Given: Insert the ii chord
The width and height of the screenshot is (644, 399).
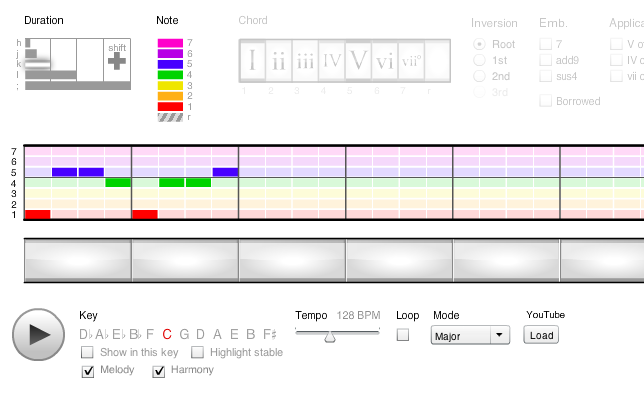Looking at the screenshot, I should pyautogui.click(x=278, y=61).
